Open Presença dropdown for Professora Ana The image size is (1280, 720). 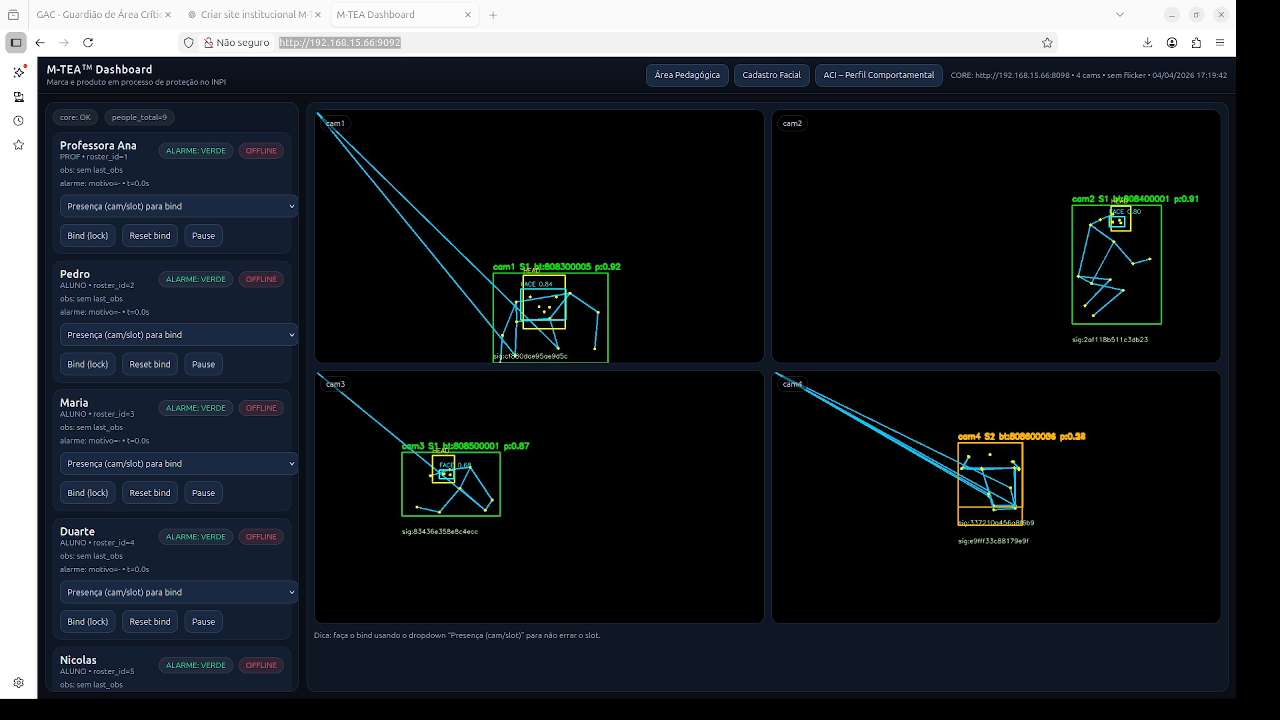pyautogui.click(x=179, y=206)
